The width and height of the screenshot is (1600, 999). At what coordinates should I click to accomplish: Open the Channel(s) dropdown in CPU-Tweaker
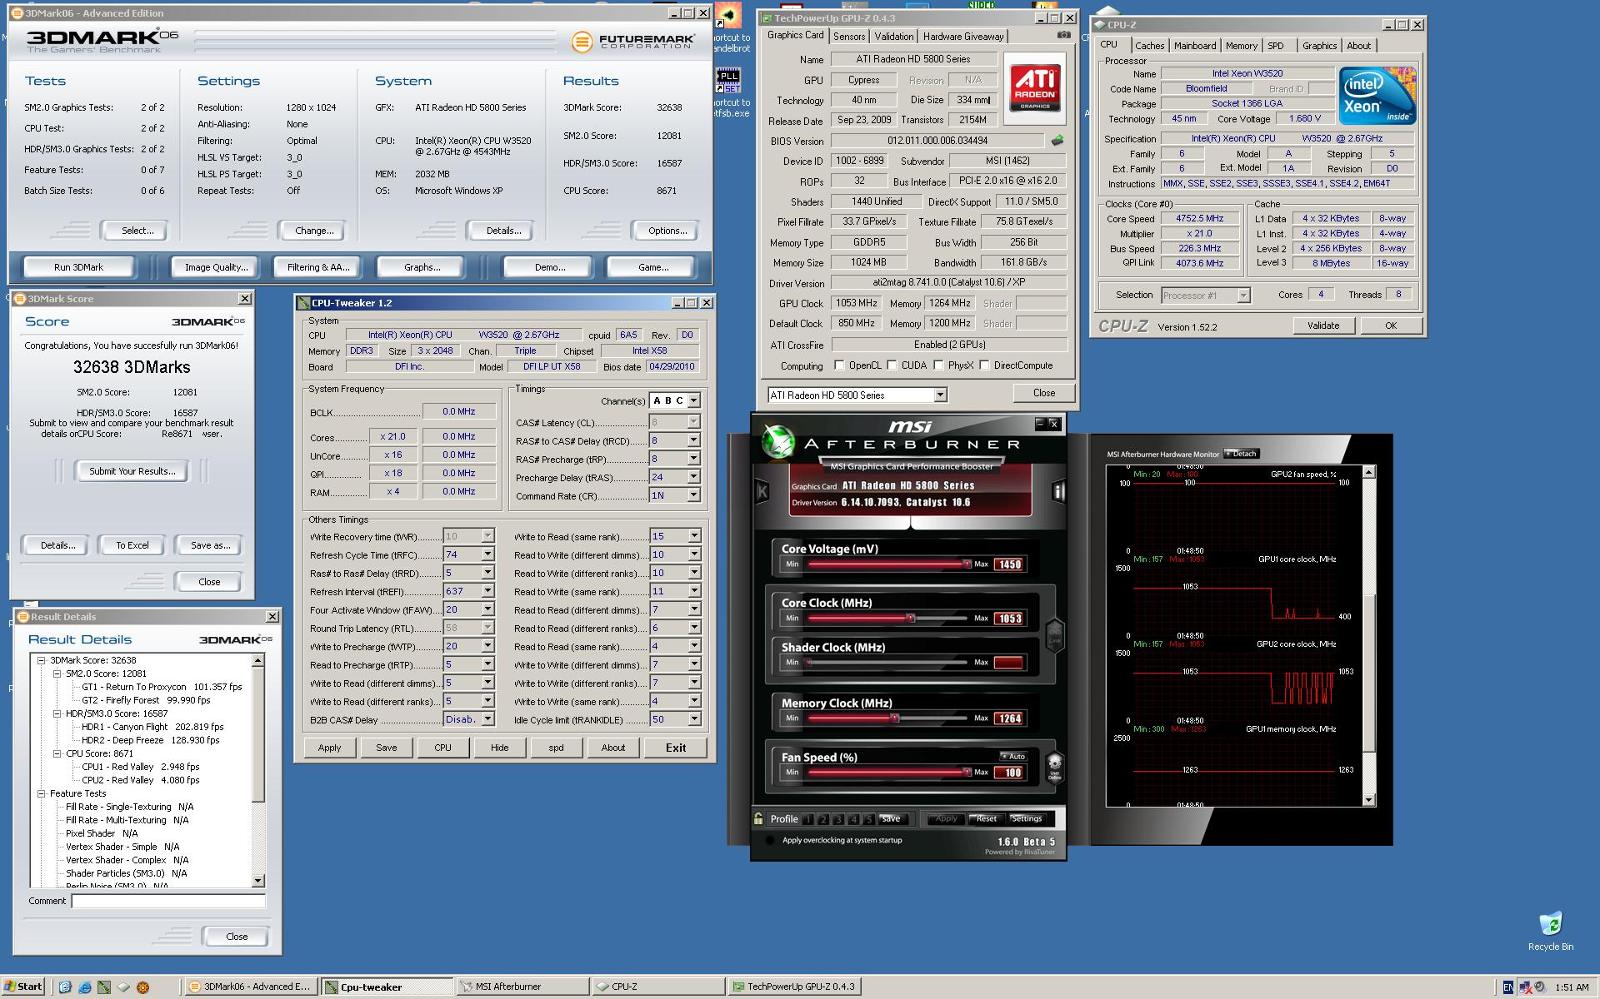tap(694, 401)
